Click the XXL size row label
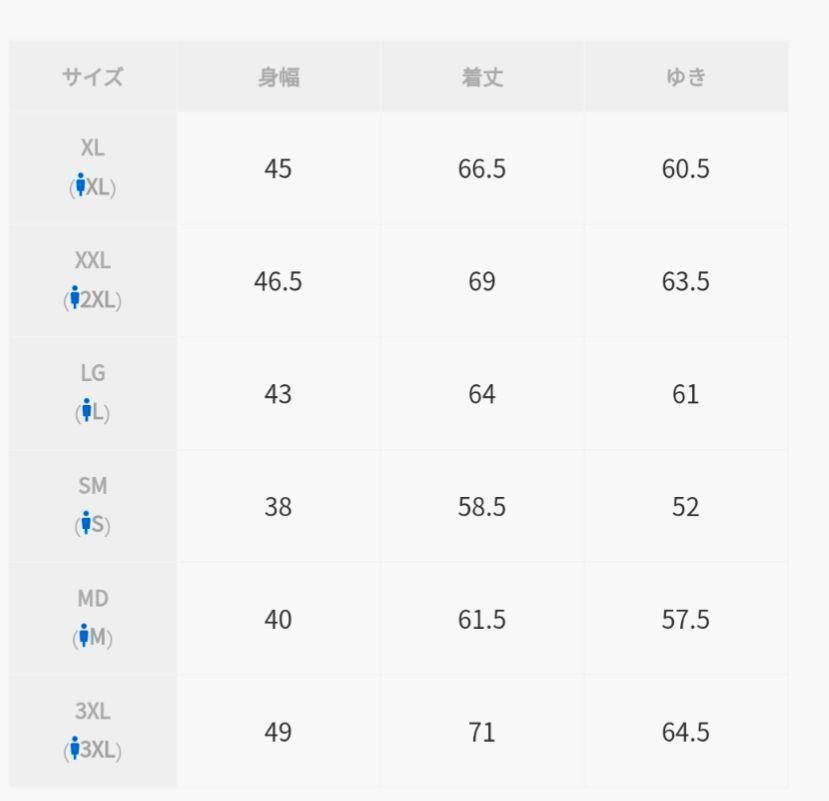Viewport: 829px width, 801px height. [93, 260]
